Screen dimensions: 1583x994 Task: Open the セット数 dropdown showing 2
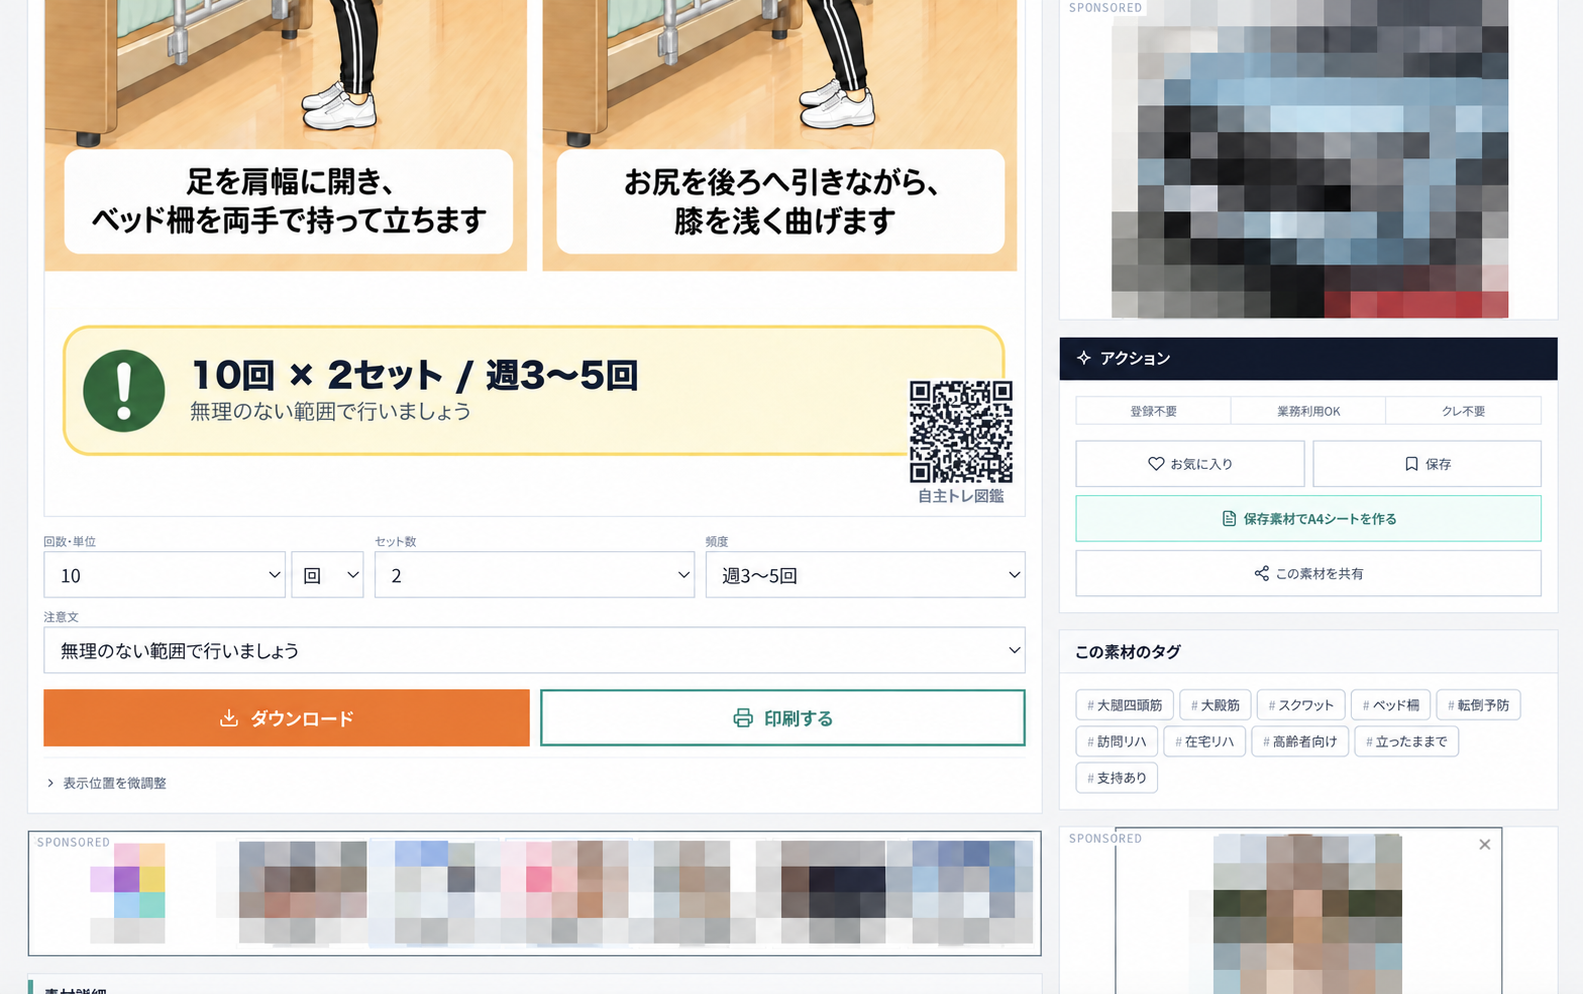(x=535, y=575)
